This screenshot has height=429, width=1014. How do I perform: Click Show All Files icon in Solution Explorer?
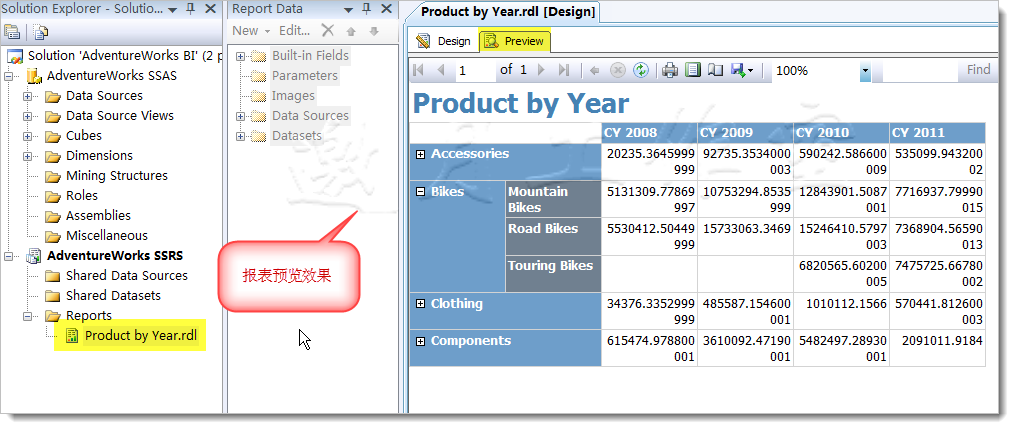[x=41, y=32]
